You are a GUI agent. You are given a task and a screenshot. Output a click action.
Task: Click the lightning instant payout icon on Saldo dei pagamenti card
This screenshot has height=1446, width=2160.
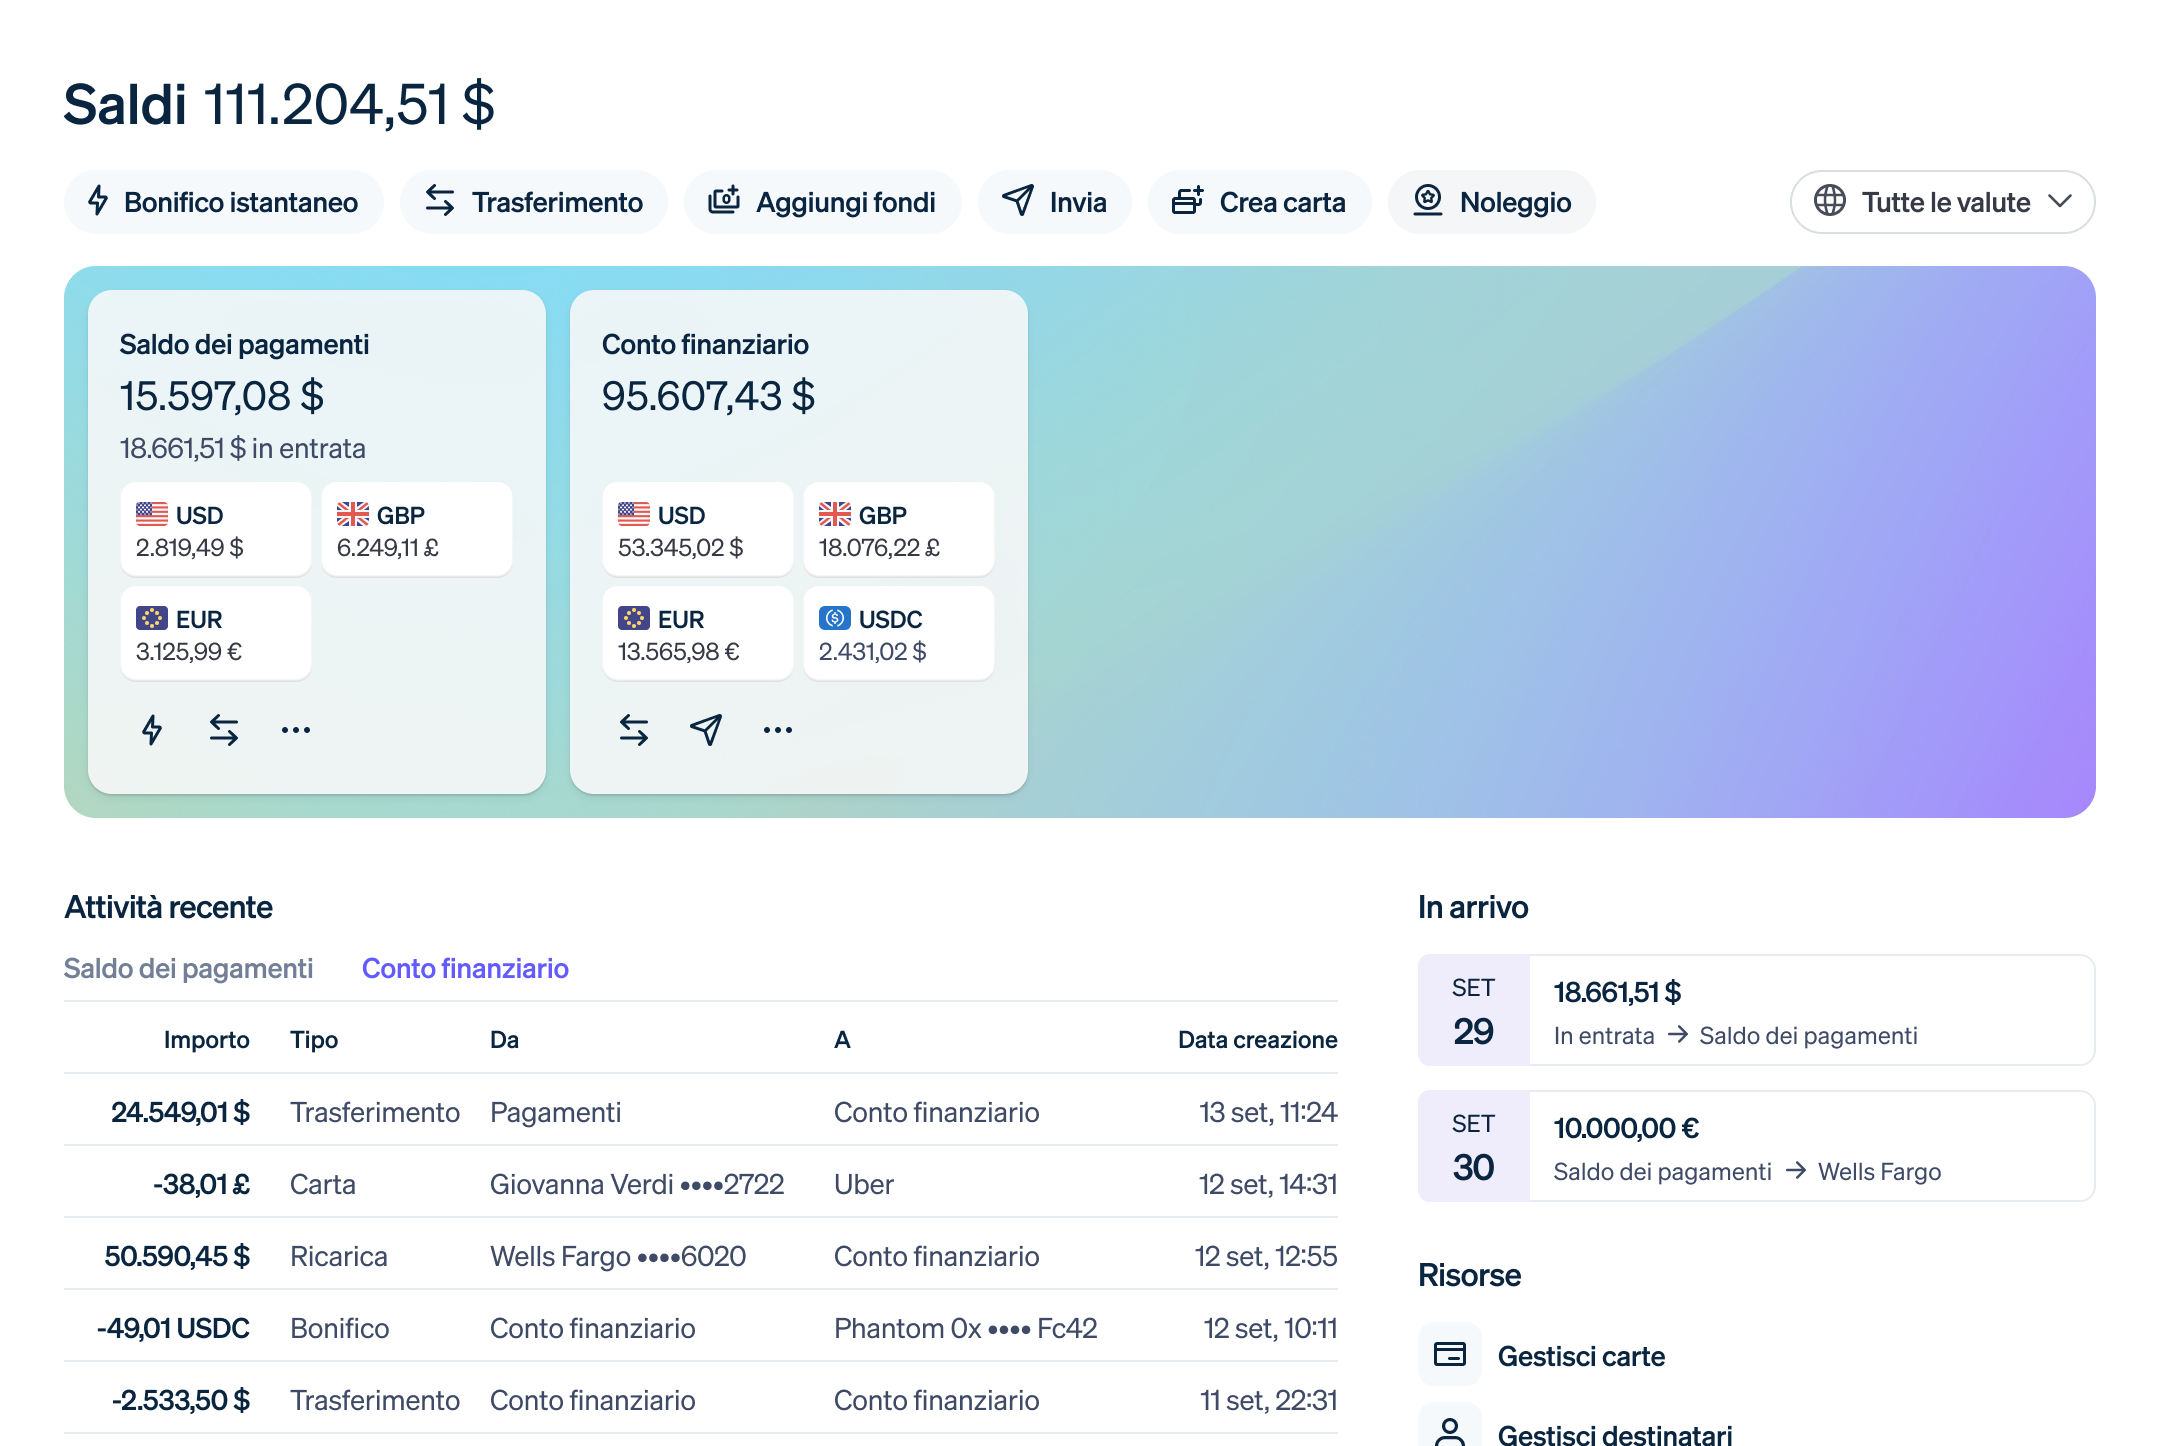(x=152, y=729)
